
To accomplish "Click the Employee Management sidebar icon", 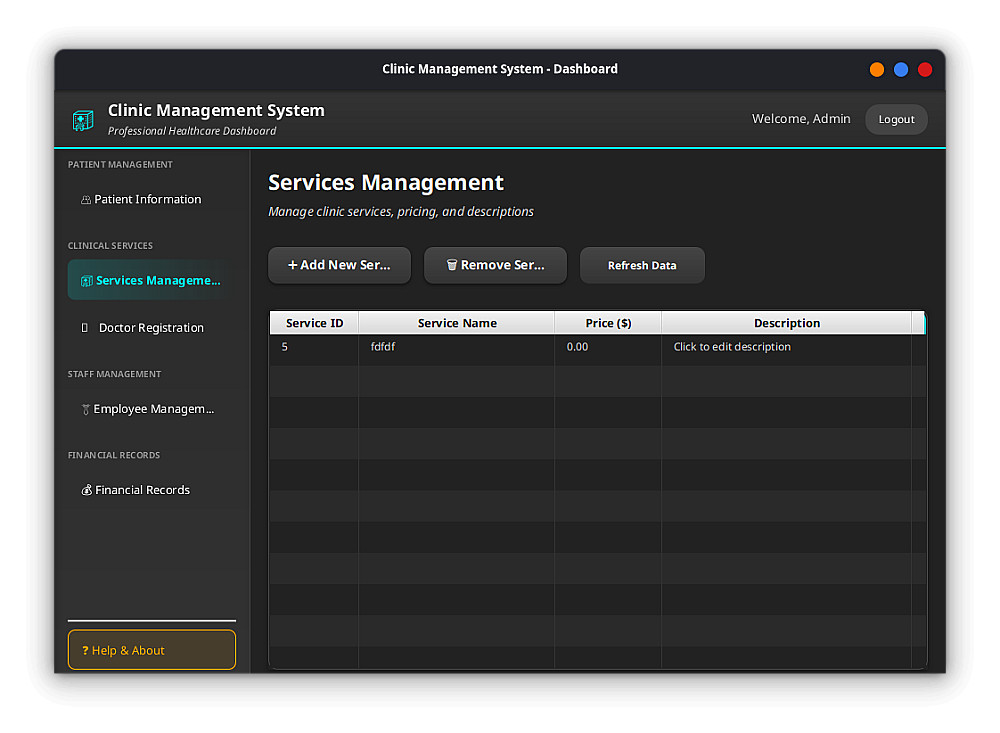I will (x=86, y=410).
